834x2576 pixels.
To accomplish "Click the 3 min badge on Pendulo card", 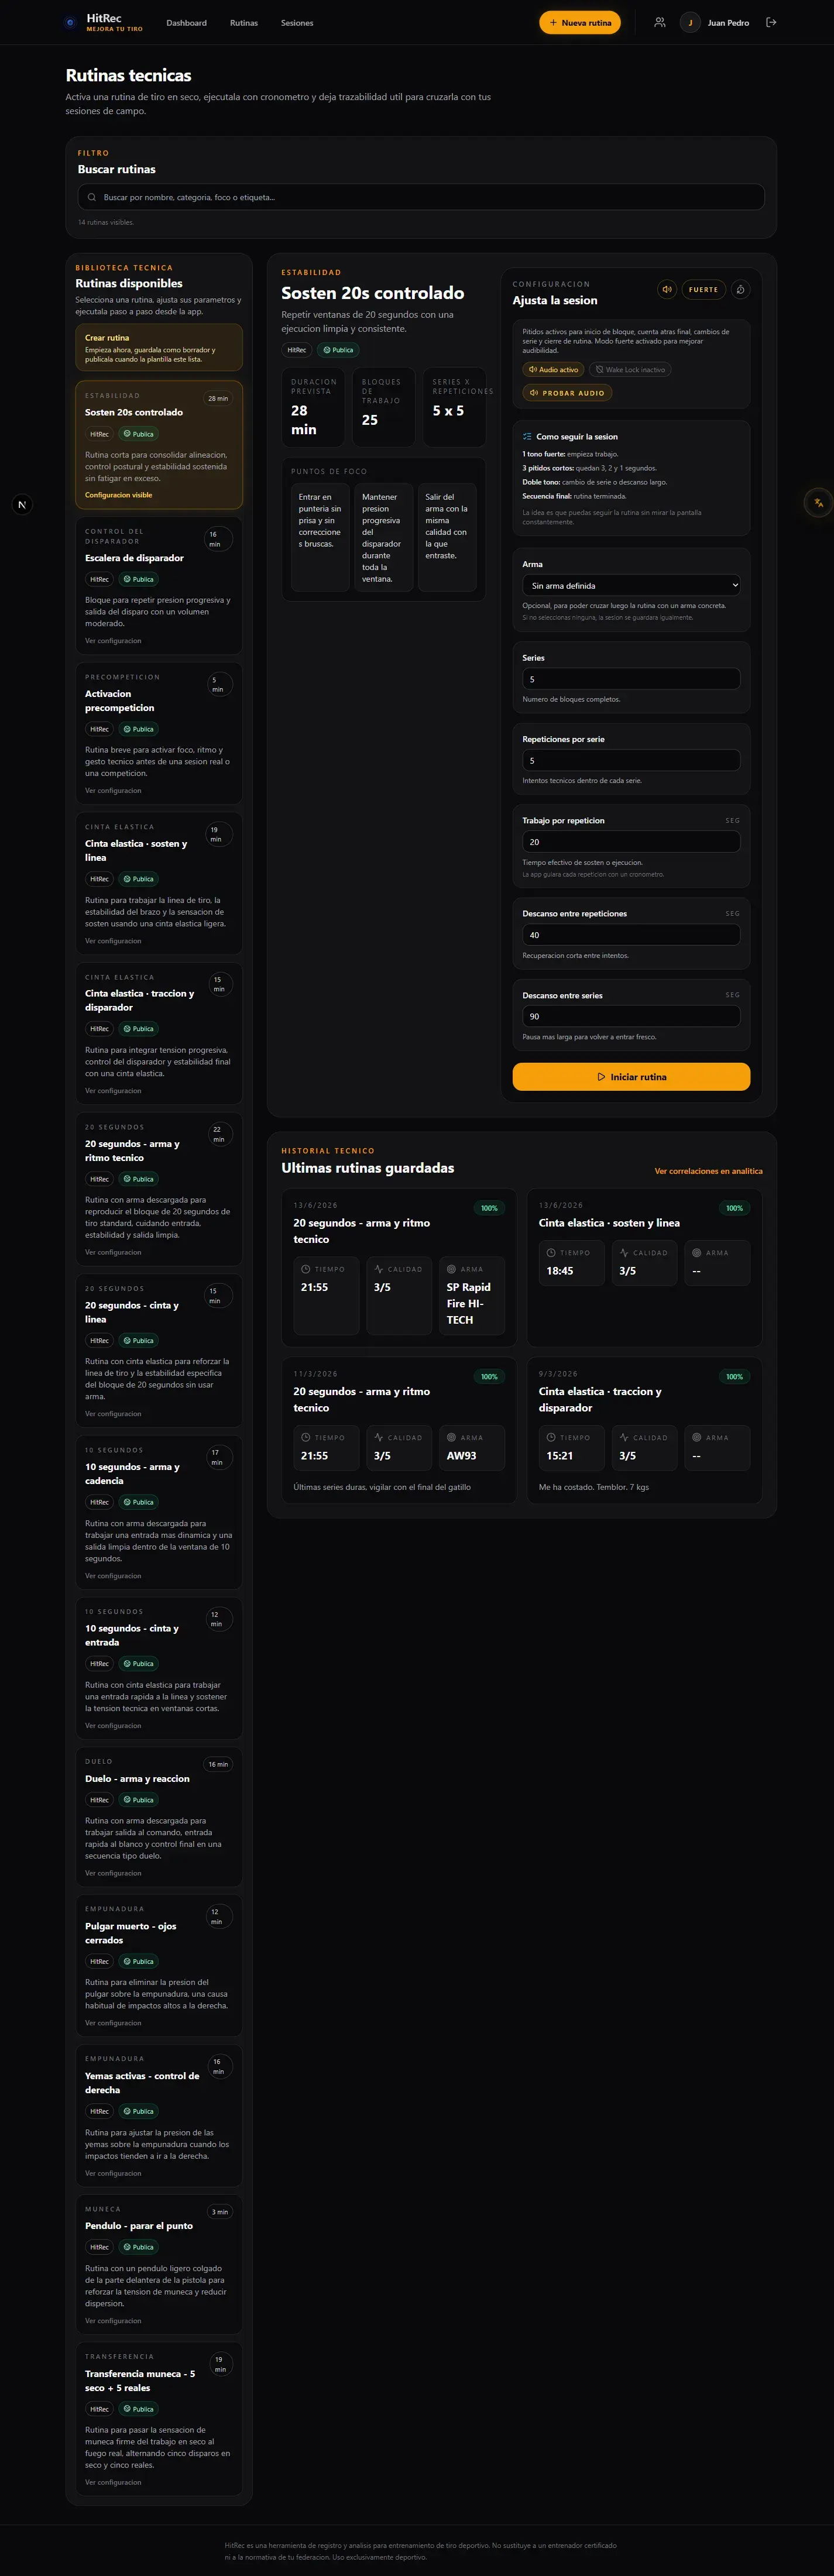I will pyautogui.click(x=219, y=2212).
